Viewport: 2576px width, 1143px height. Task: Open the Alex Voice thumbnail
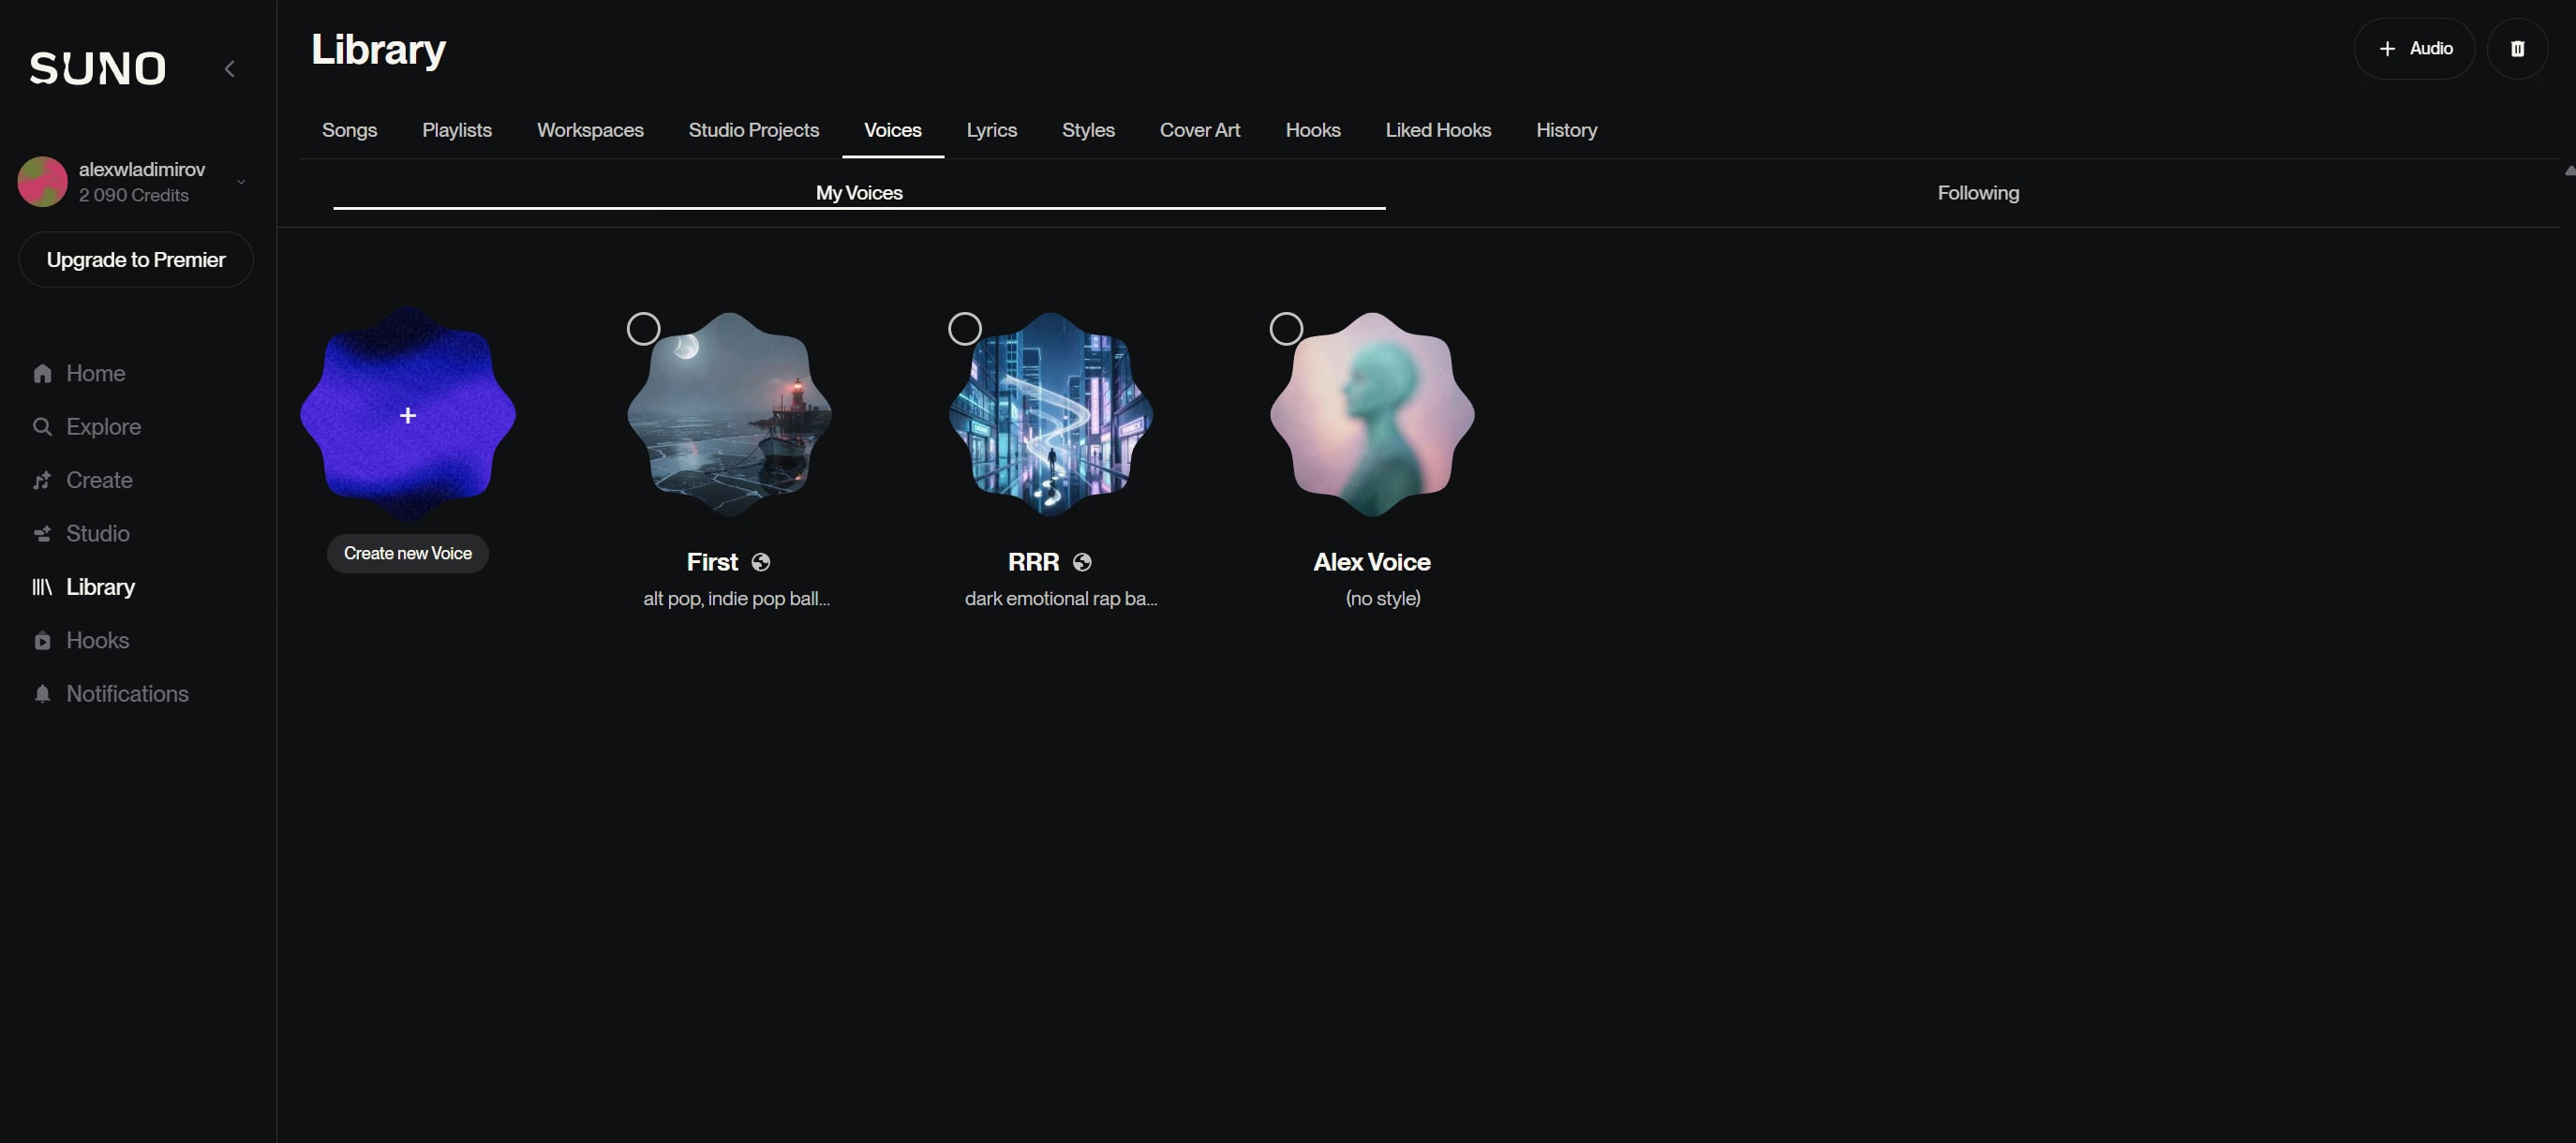pyautogui.click(x=1372, y=415)
